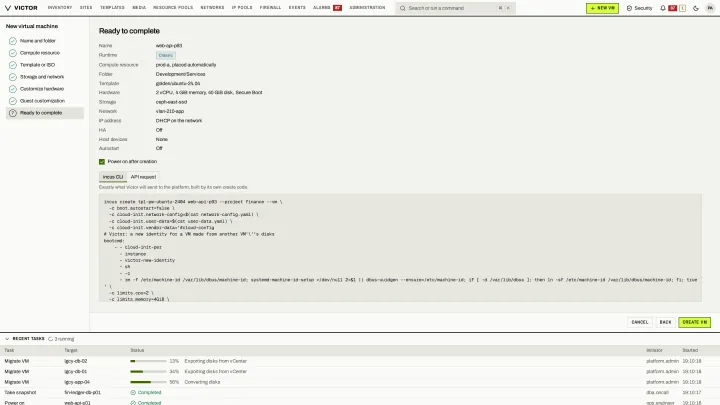This screenshot has height=405, width=720.
Task: Open the Templates menu
Action: (x=112, y=8)
